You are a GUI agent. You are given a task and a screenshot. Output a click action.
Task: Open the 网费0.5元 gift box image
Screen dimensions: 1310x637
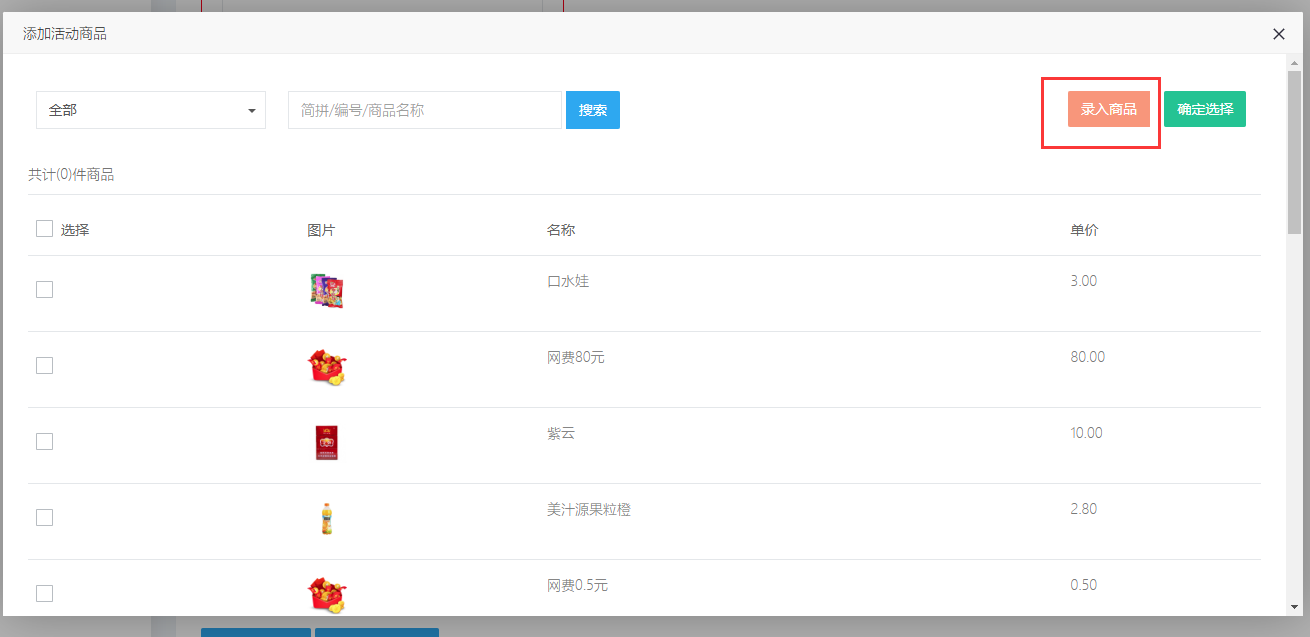click(x=326, y=594)
